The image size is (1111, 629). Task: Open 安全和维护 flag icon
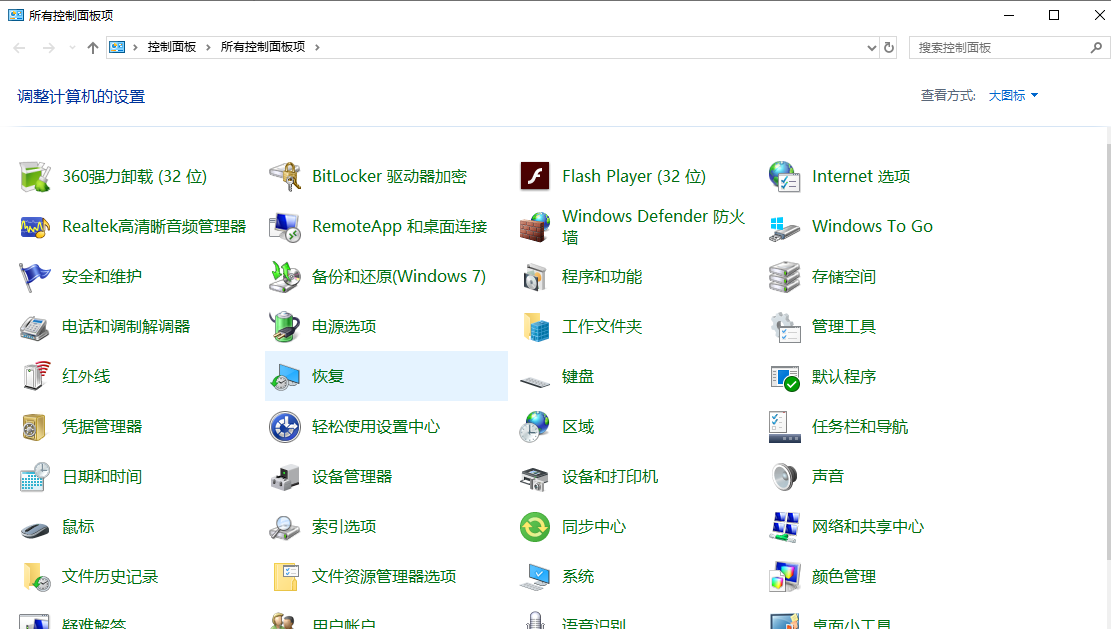[x=35, y=277]
